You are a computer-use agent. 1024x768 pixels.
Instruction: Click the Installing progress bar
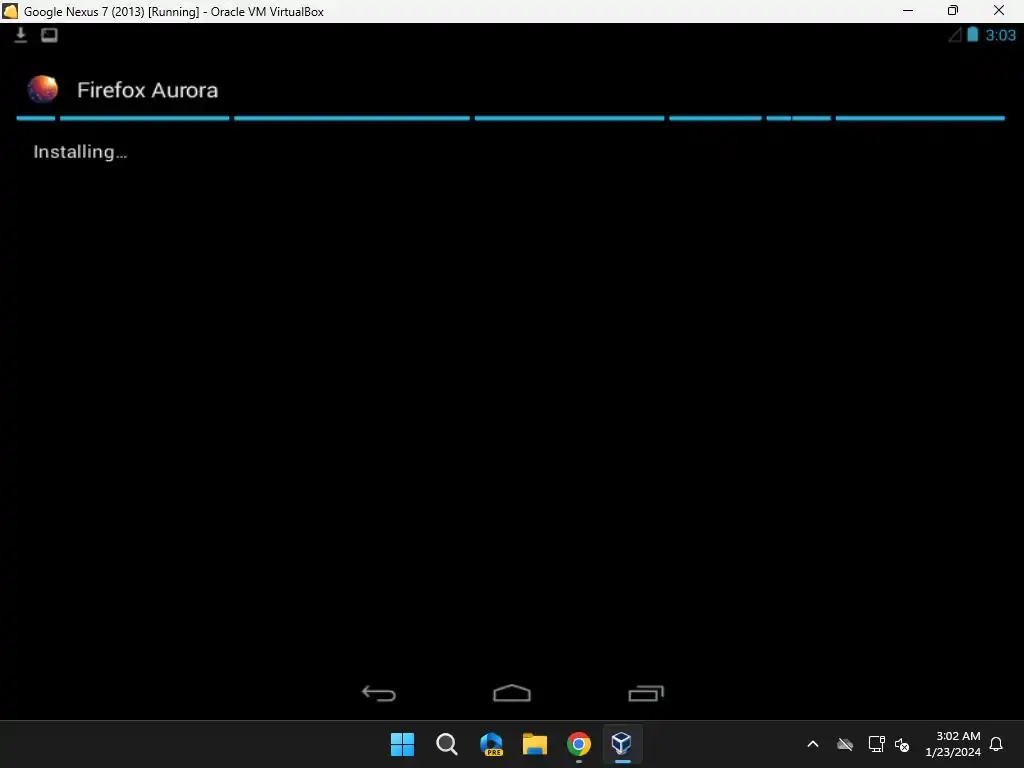click(x=511, y=118)
